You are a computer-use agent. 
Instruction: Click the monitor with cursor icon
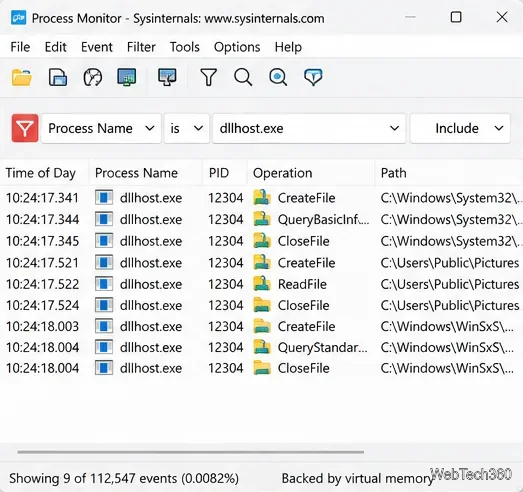[x=167, y=77]
